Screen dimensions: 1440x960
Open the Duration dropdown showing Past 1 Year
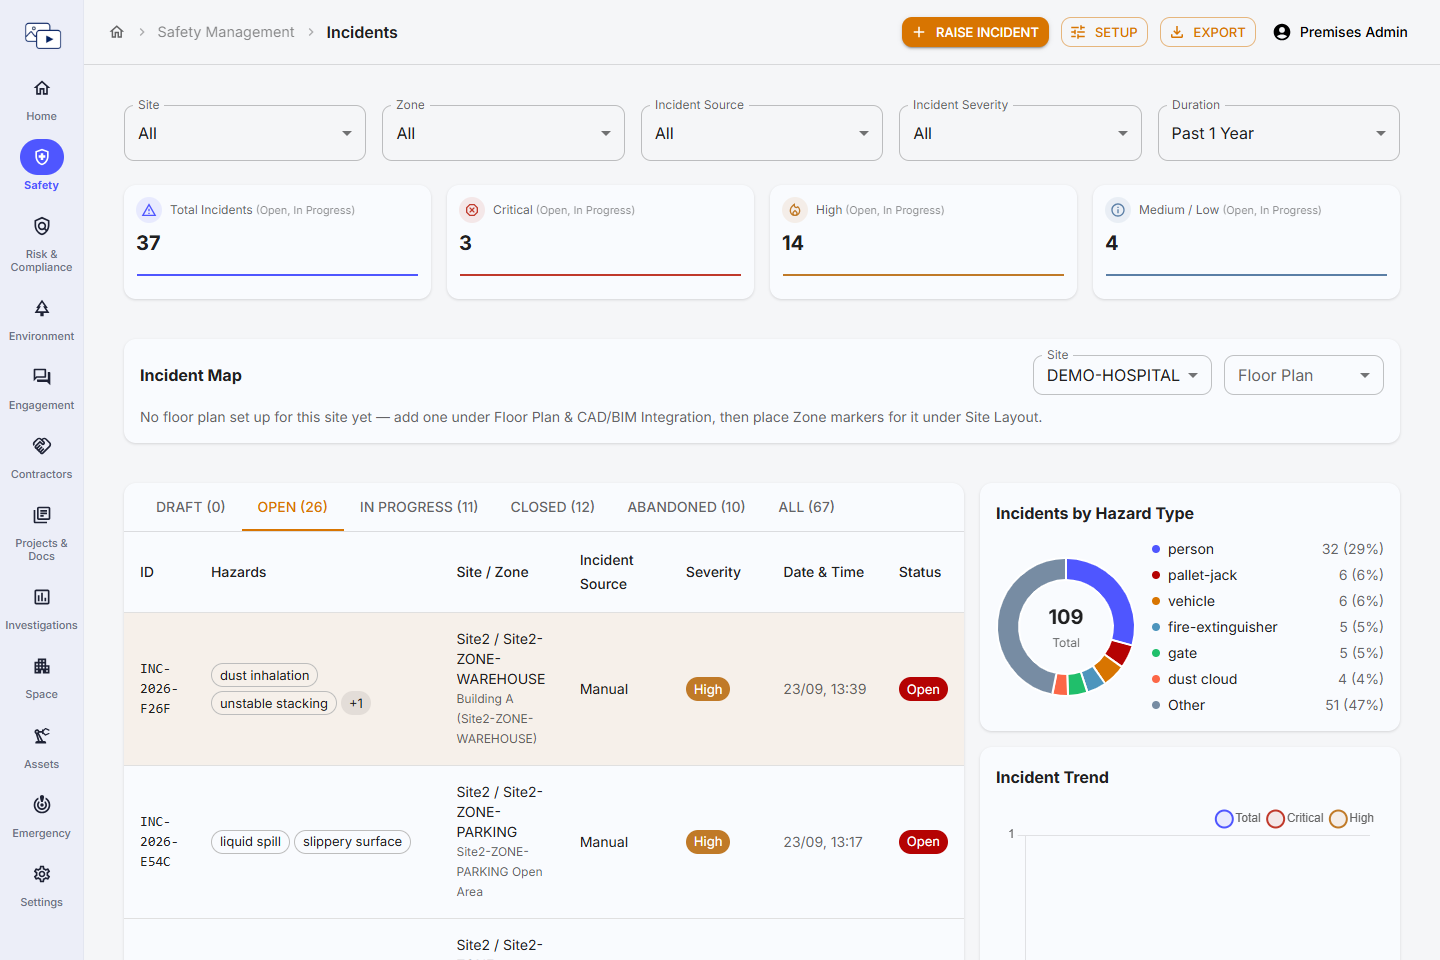click(x=1279, y=133)
